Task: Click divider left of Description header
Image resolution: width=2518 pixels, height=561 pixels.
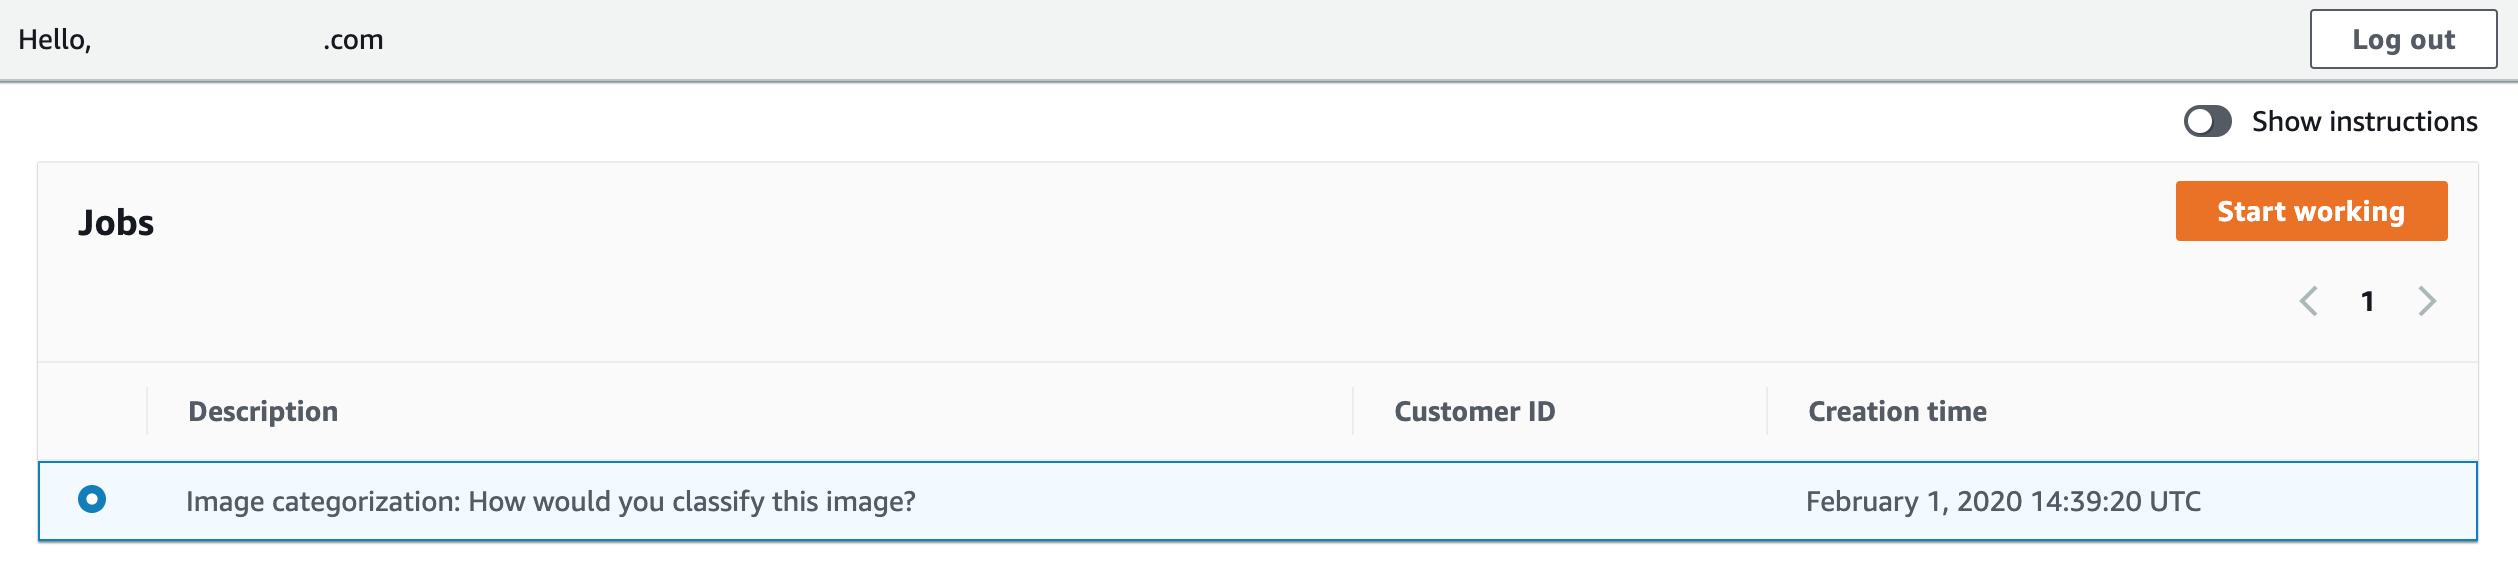Action: coord(147,411)
